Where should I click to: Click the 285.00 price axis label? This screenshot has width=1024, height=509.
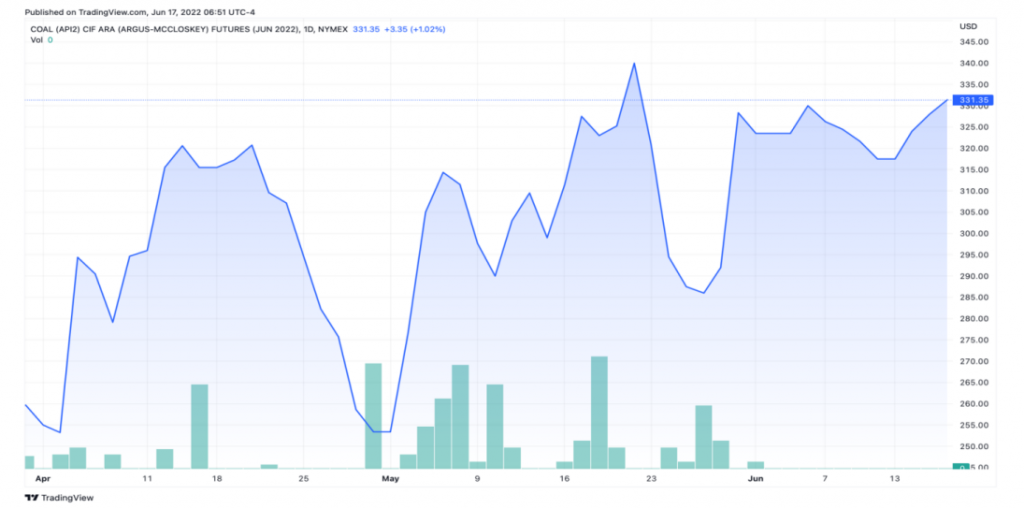[x=972, y=297]
